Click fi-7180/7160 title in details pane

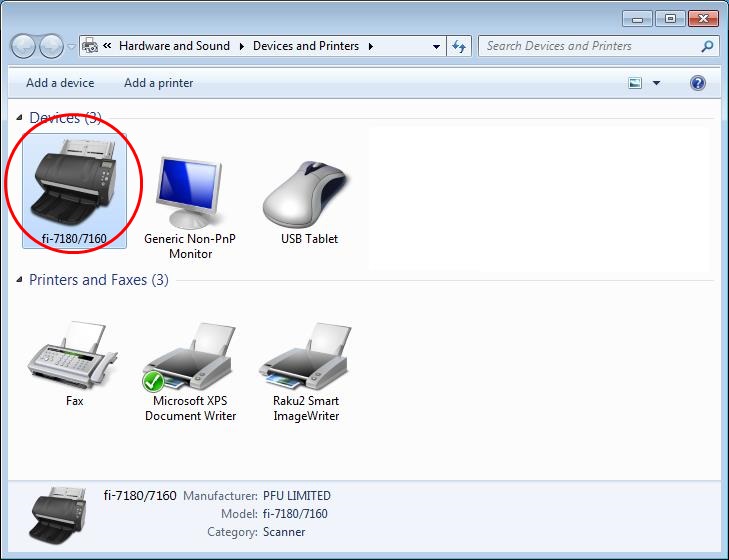point(140,496)
